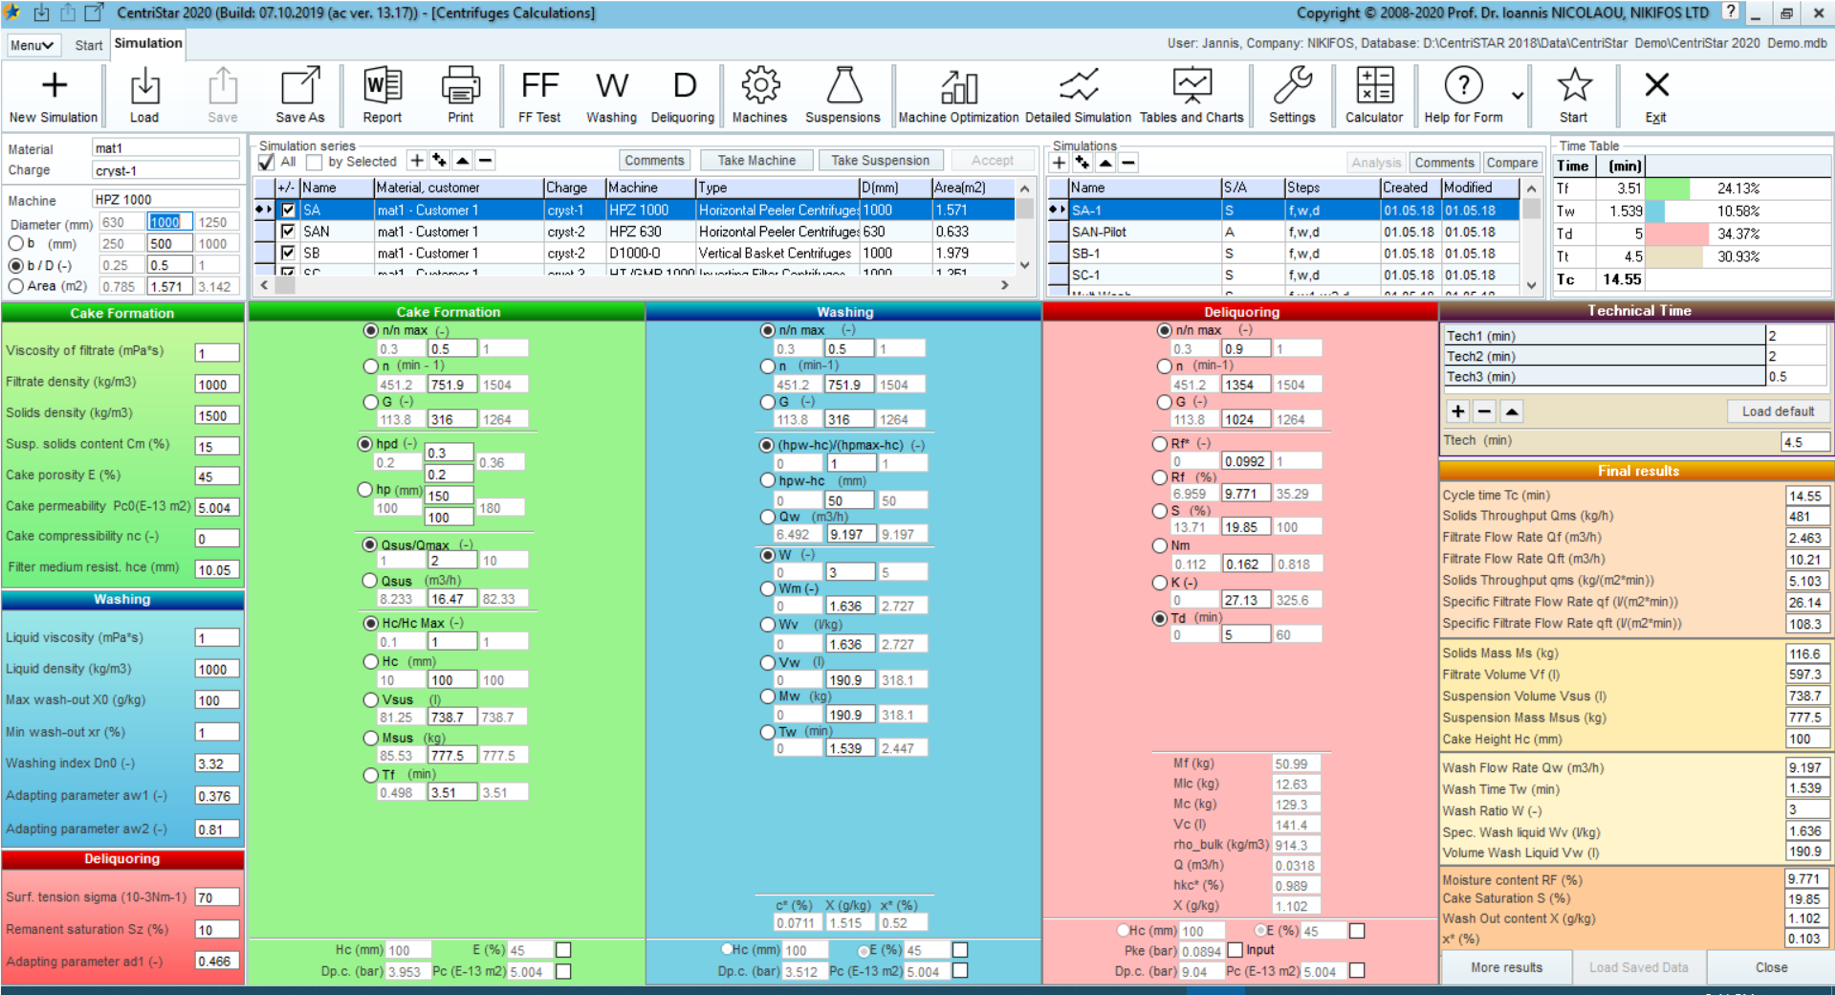
Task: Open the Suspensions flask icon
Action: pyautogui.click(x=843, y=97)
